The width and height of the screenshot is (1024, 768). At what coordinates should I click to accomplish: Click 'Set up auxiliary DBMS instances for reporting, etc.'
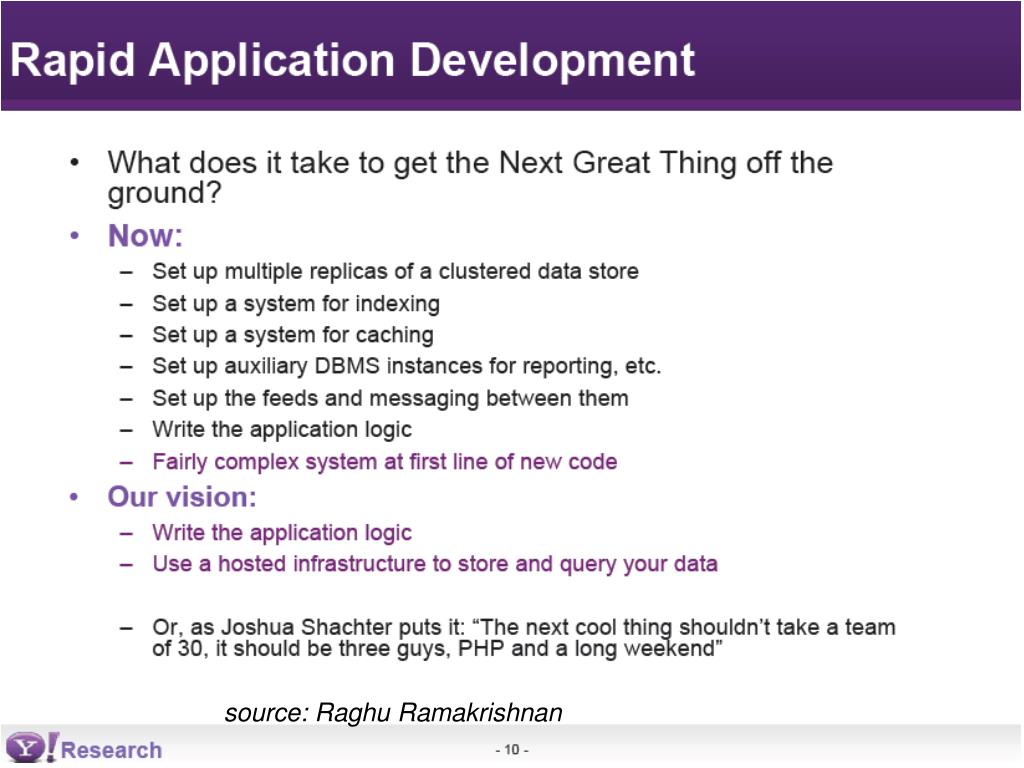pos(406,366)
